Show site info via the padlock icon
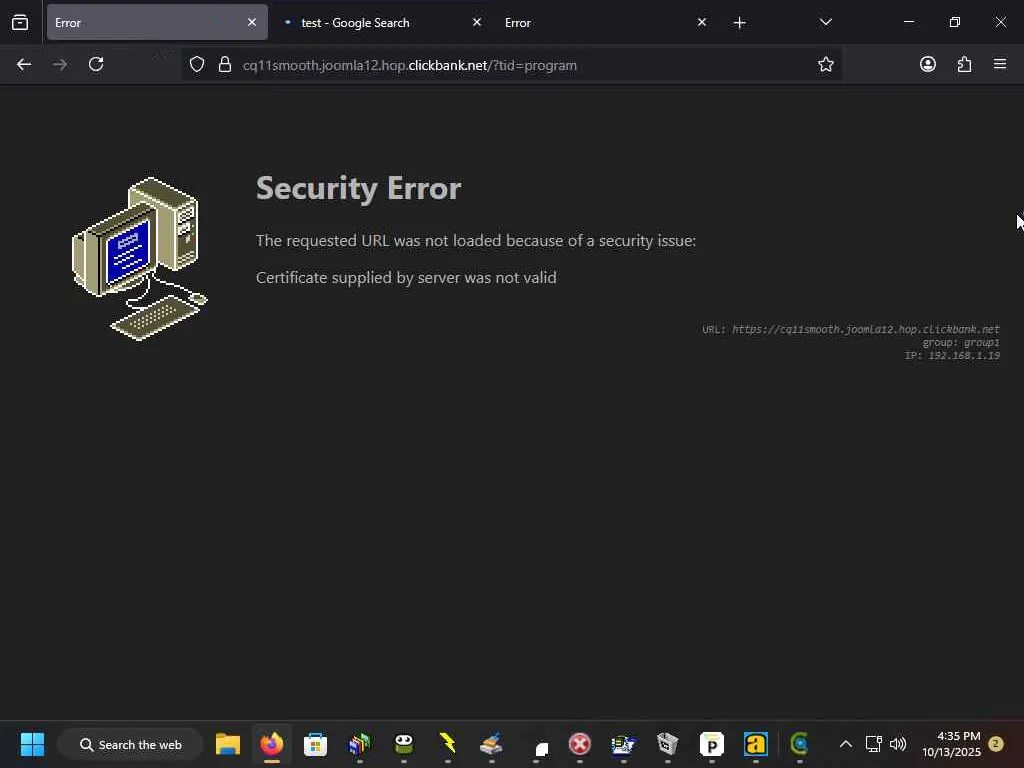This screenshot has width=1024, height=768. point(225,65)
